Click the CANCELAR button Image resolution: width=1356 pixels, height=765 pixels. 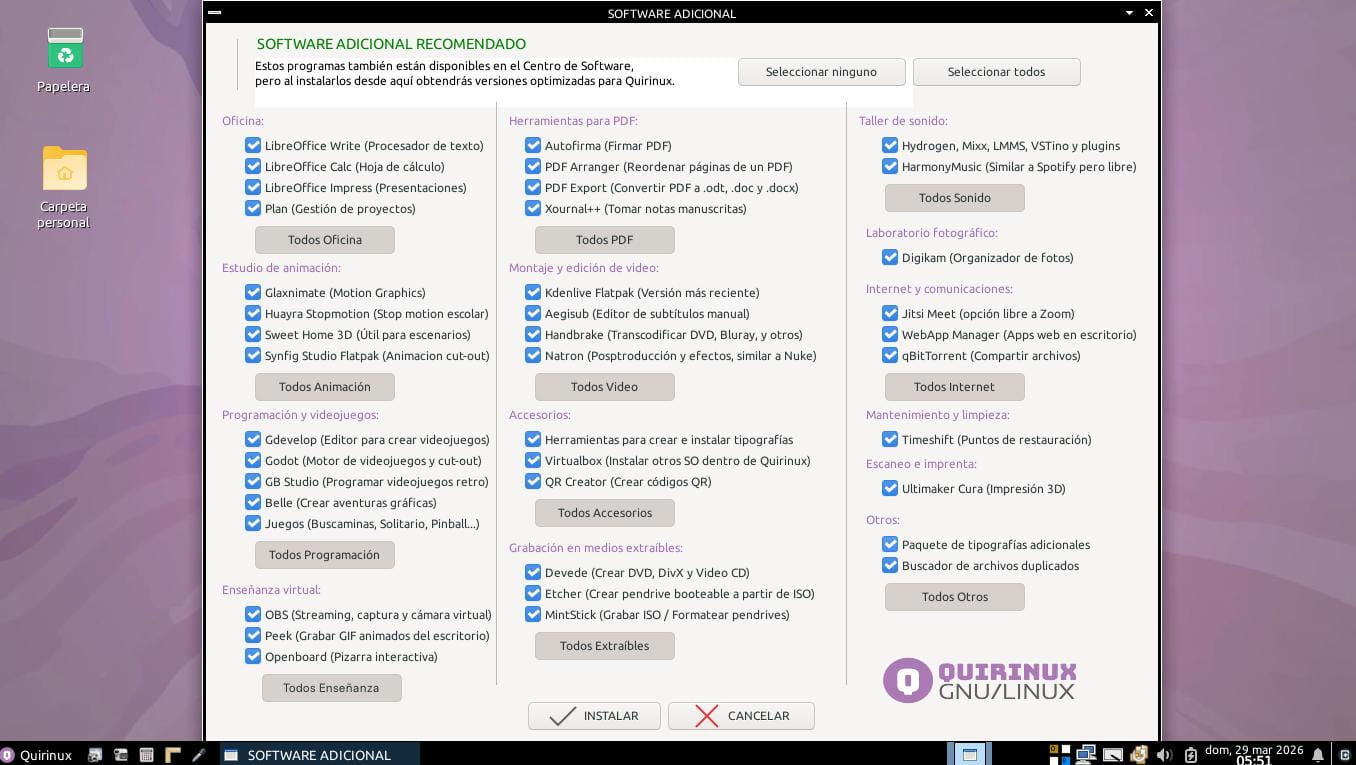tap(741, 716)
